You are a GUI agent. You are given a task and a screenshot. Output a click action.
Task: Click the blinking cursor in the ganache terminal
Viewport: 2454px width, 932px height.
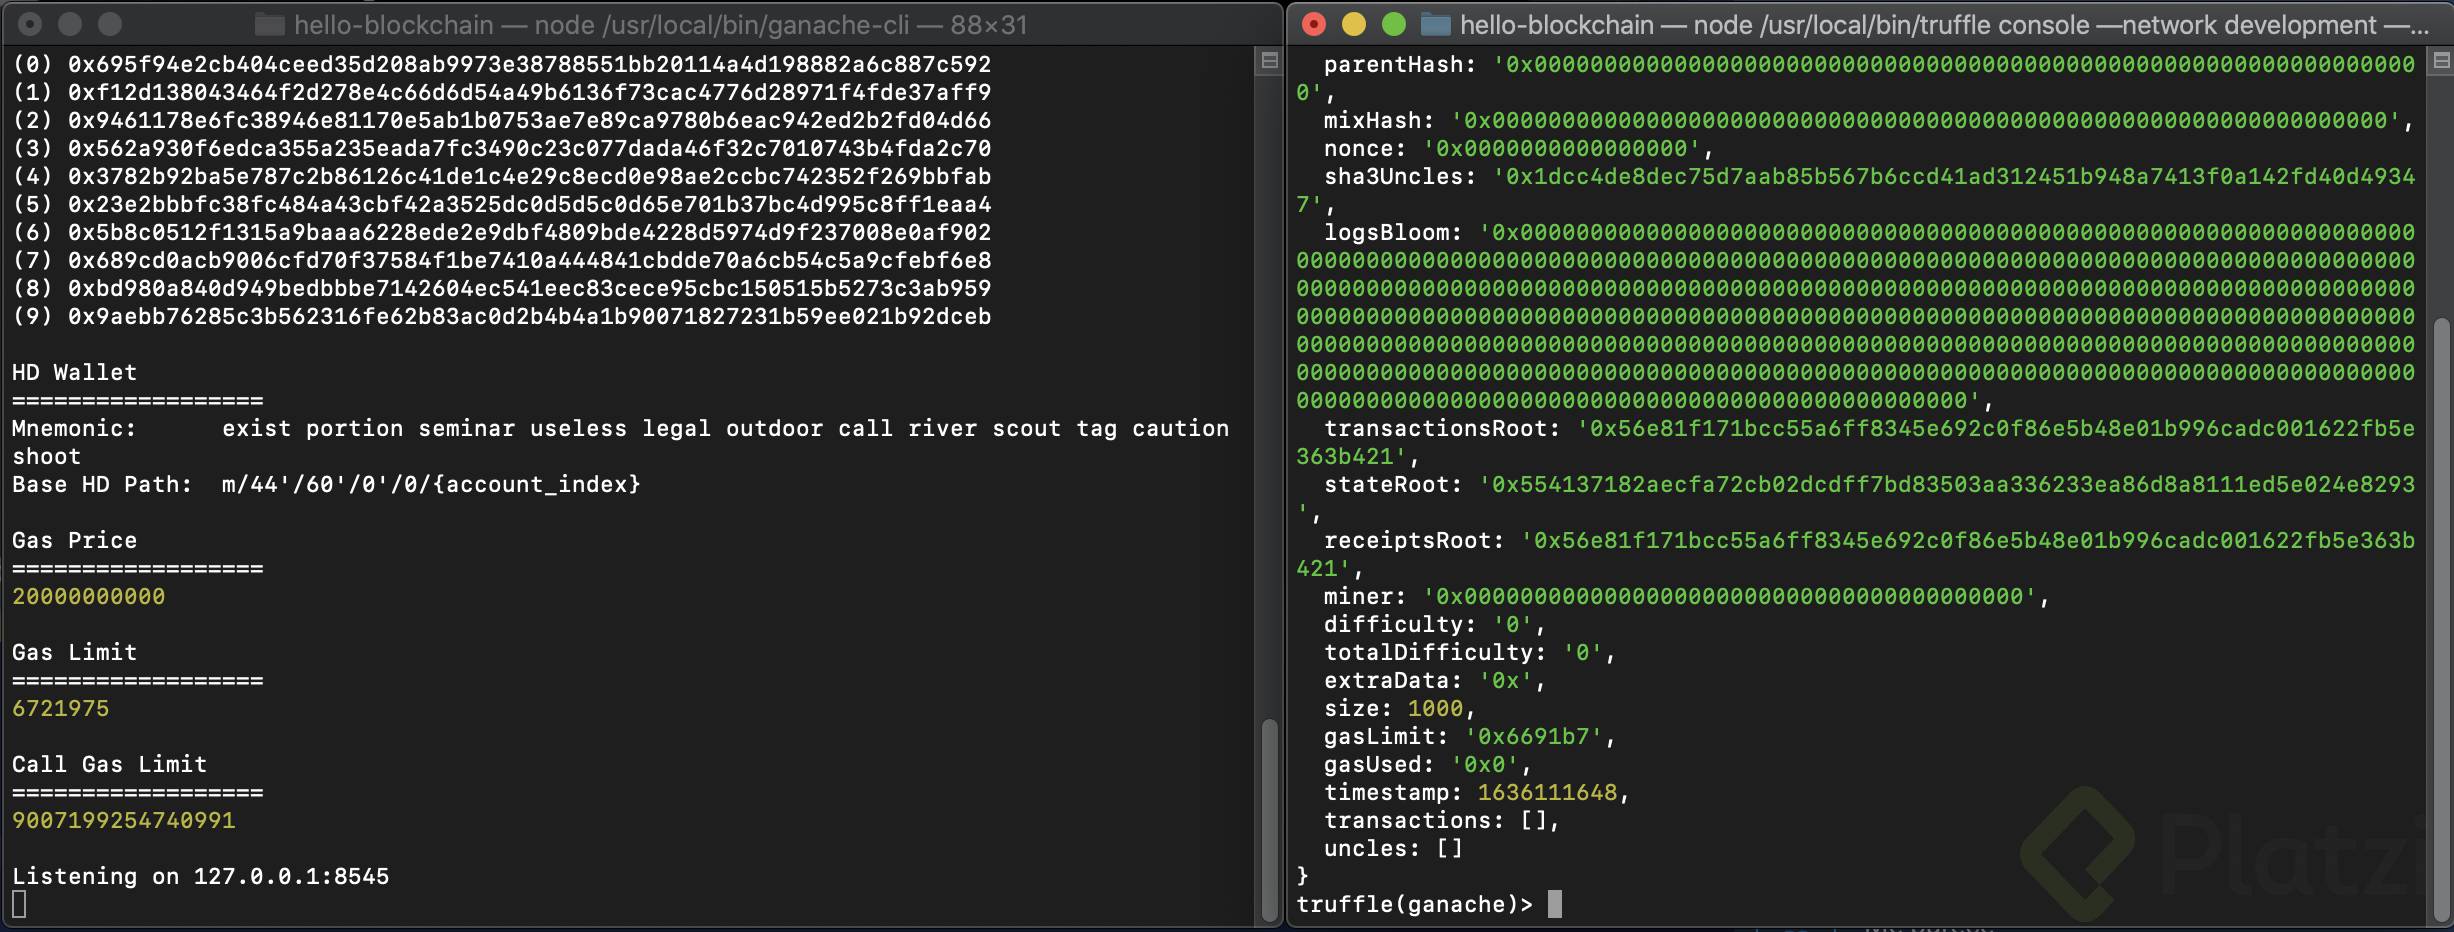click(20, 906)
